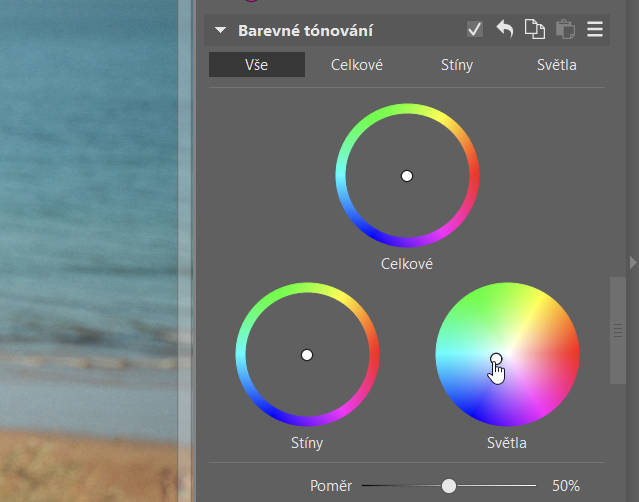This screenshot has width=639, height=502.
Task: Select the Vše tab
Action: [x=257, y=65]
